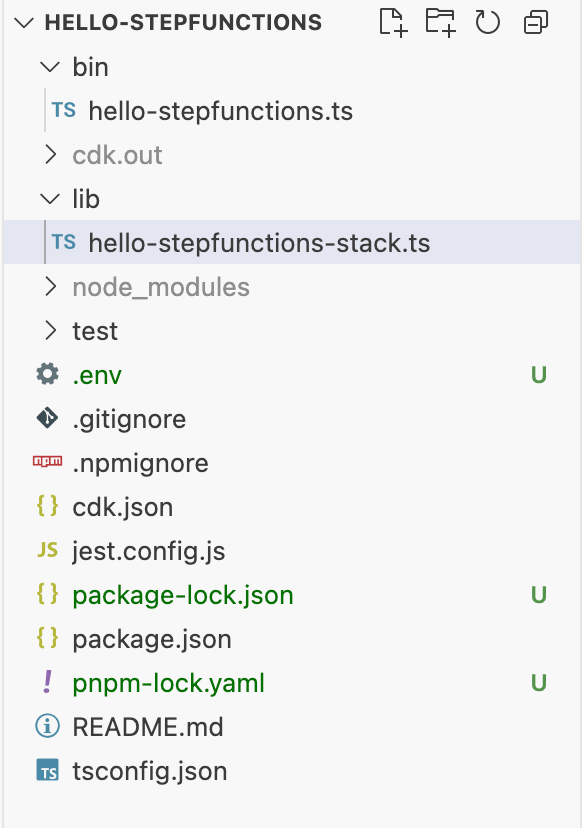This screenshot has height=828, width=588.
Task: Click the git icon beside .gitignore
Action: click(x=48, y=418)
